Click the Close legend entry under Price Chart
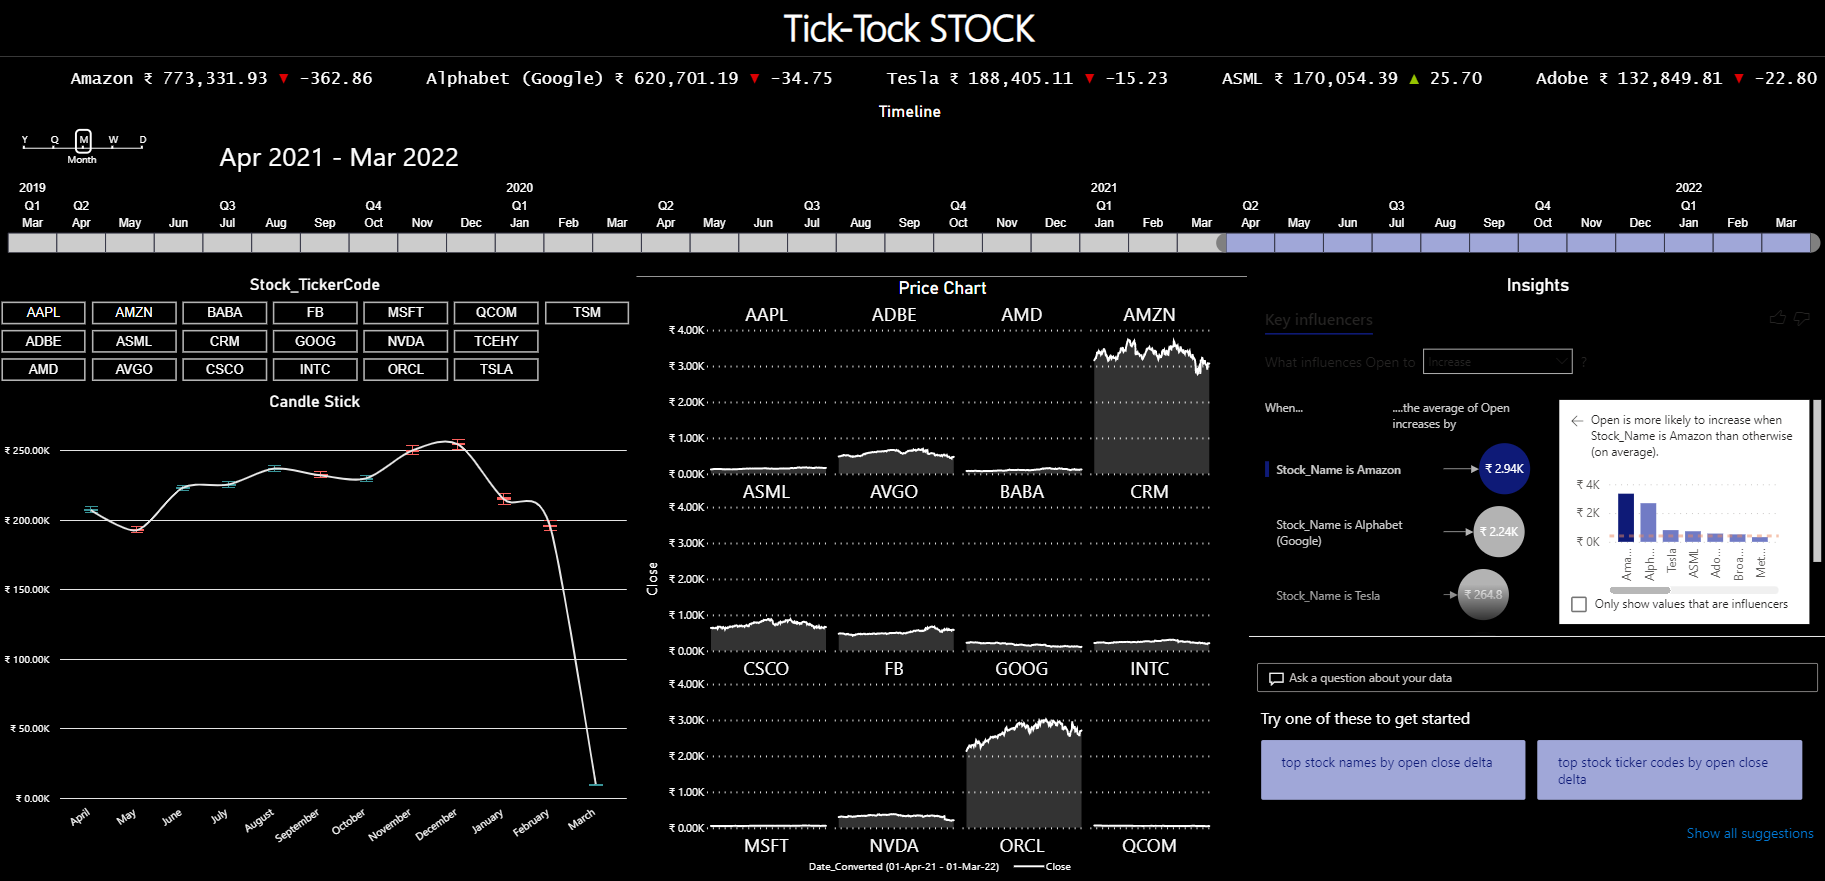Image resolution: width=1825 pixels, height=881 pixels. [1042, 867]
